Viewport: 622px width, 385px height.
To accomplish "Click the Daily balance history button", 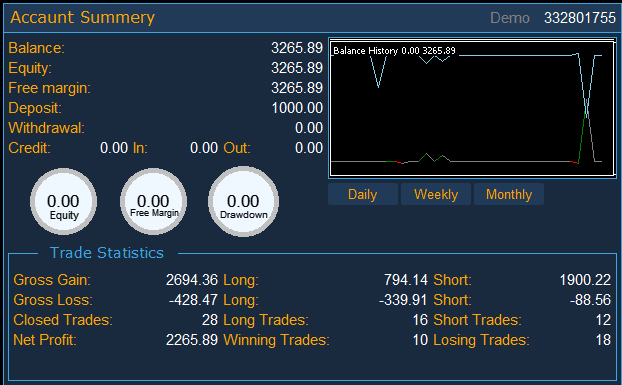I will tap(363, 194).
